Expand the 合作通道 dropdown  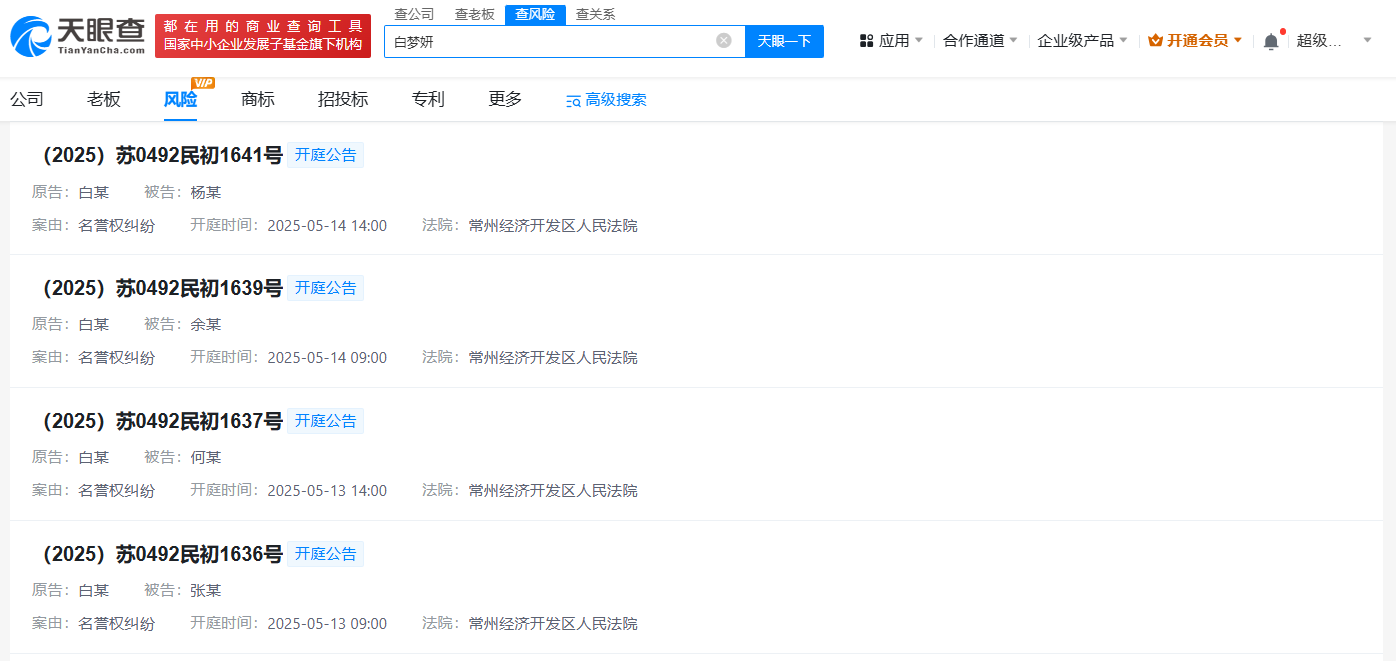pos(1013,41)
